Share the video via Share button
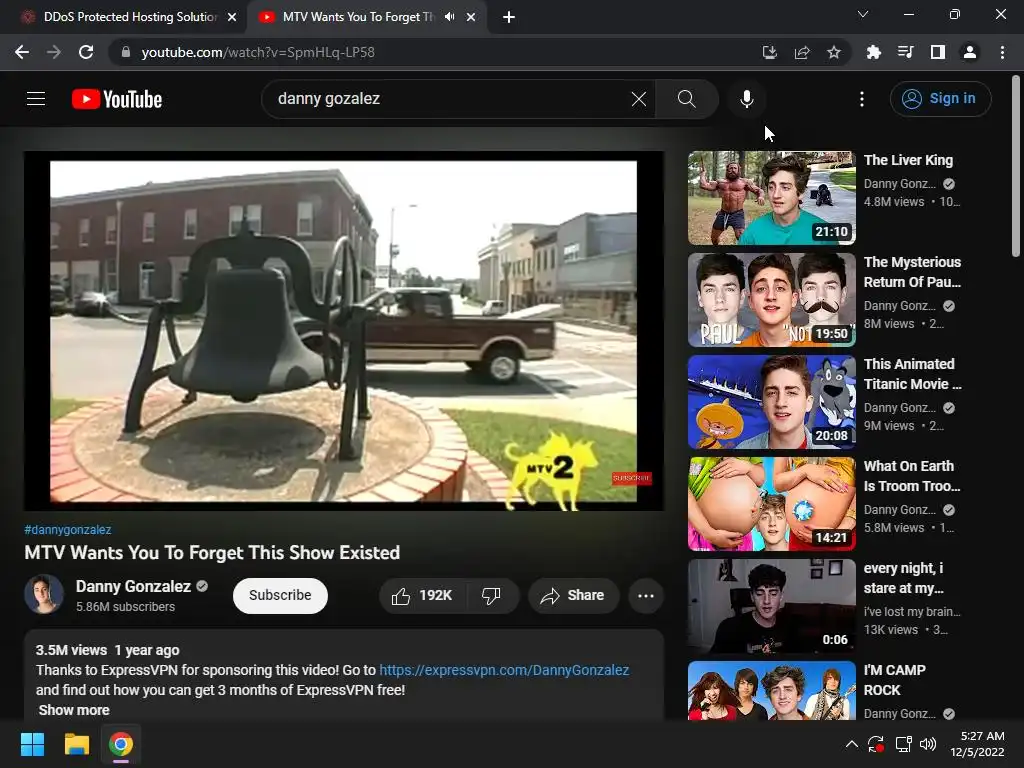1024x768 pixels. [573, 596]
